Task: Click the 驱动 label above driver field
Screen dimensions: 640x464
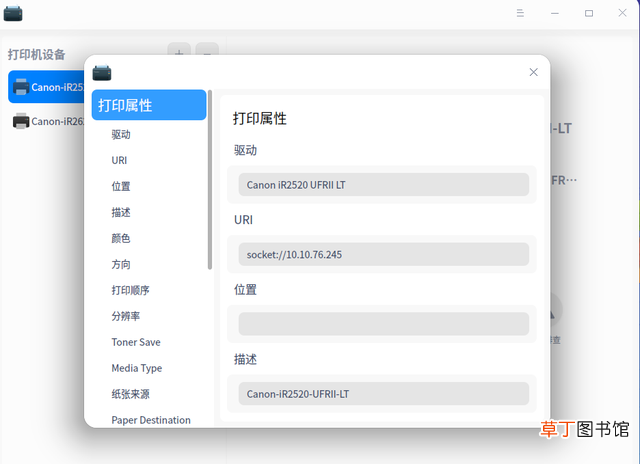Action: [x=245, y=151]
